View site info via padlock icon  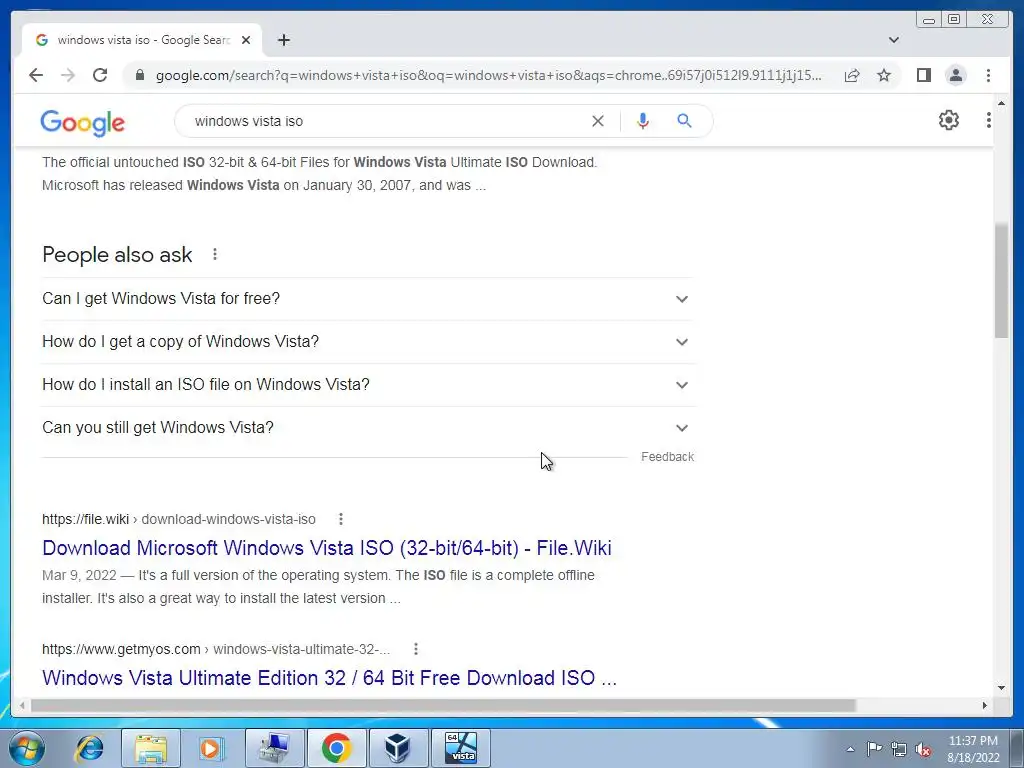[139, 75]
